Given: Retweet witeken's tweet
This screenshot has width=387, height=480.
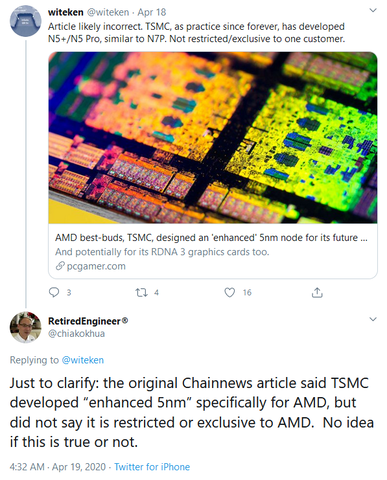Looking at the screenshot, I should pyautogui.click(x=141, y=293).
